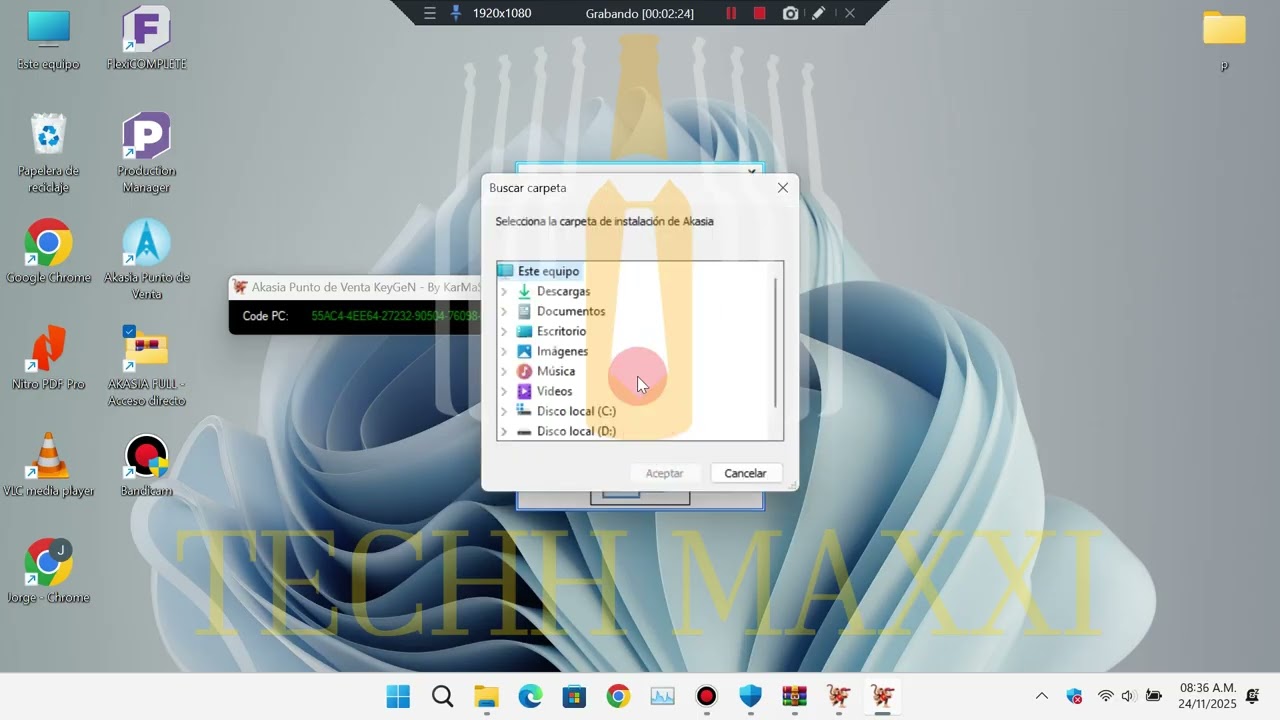
Task: Click the Cancelar button
Action: [x=745, y=473]
